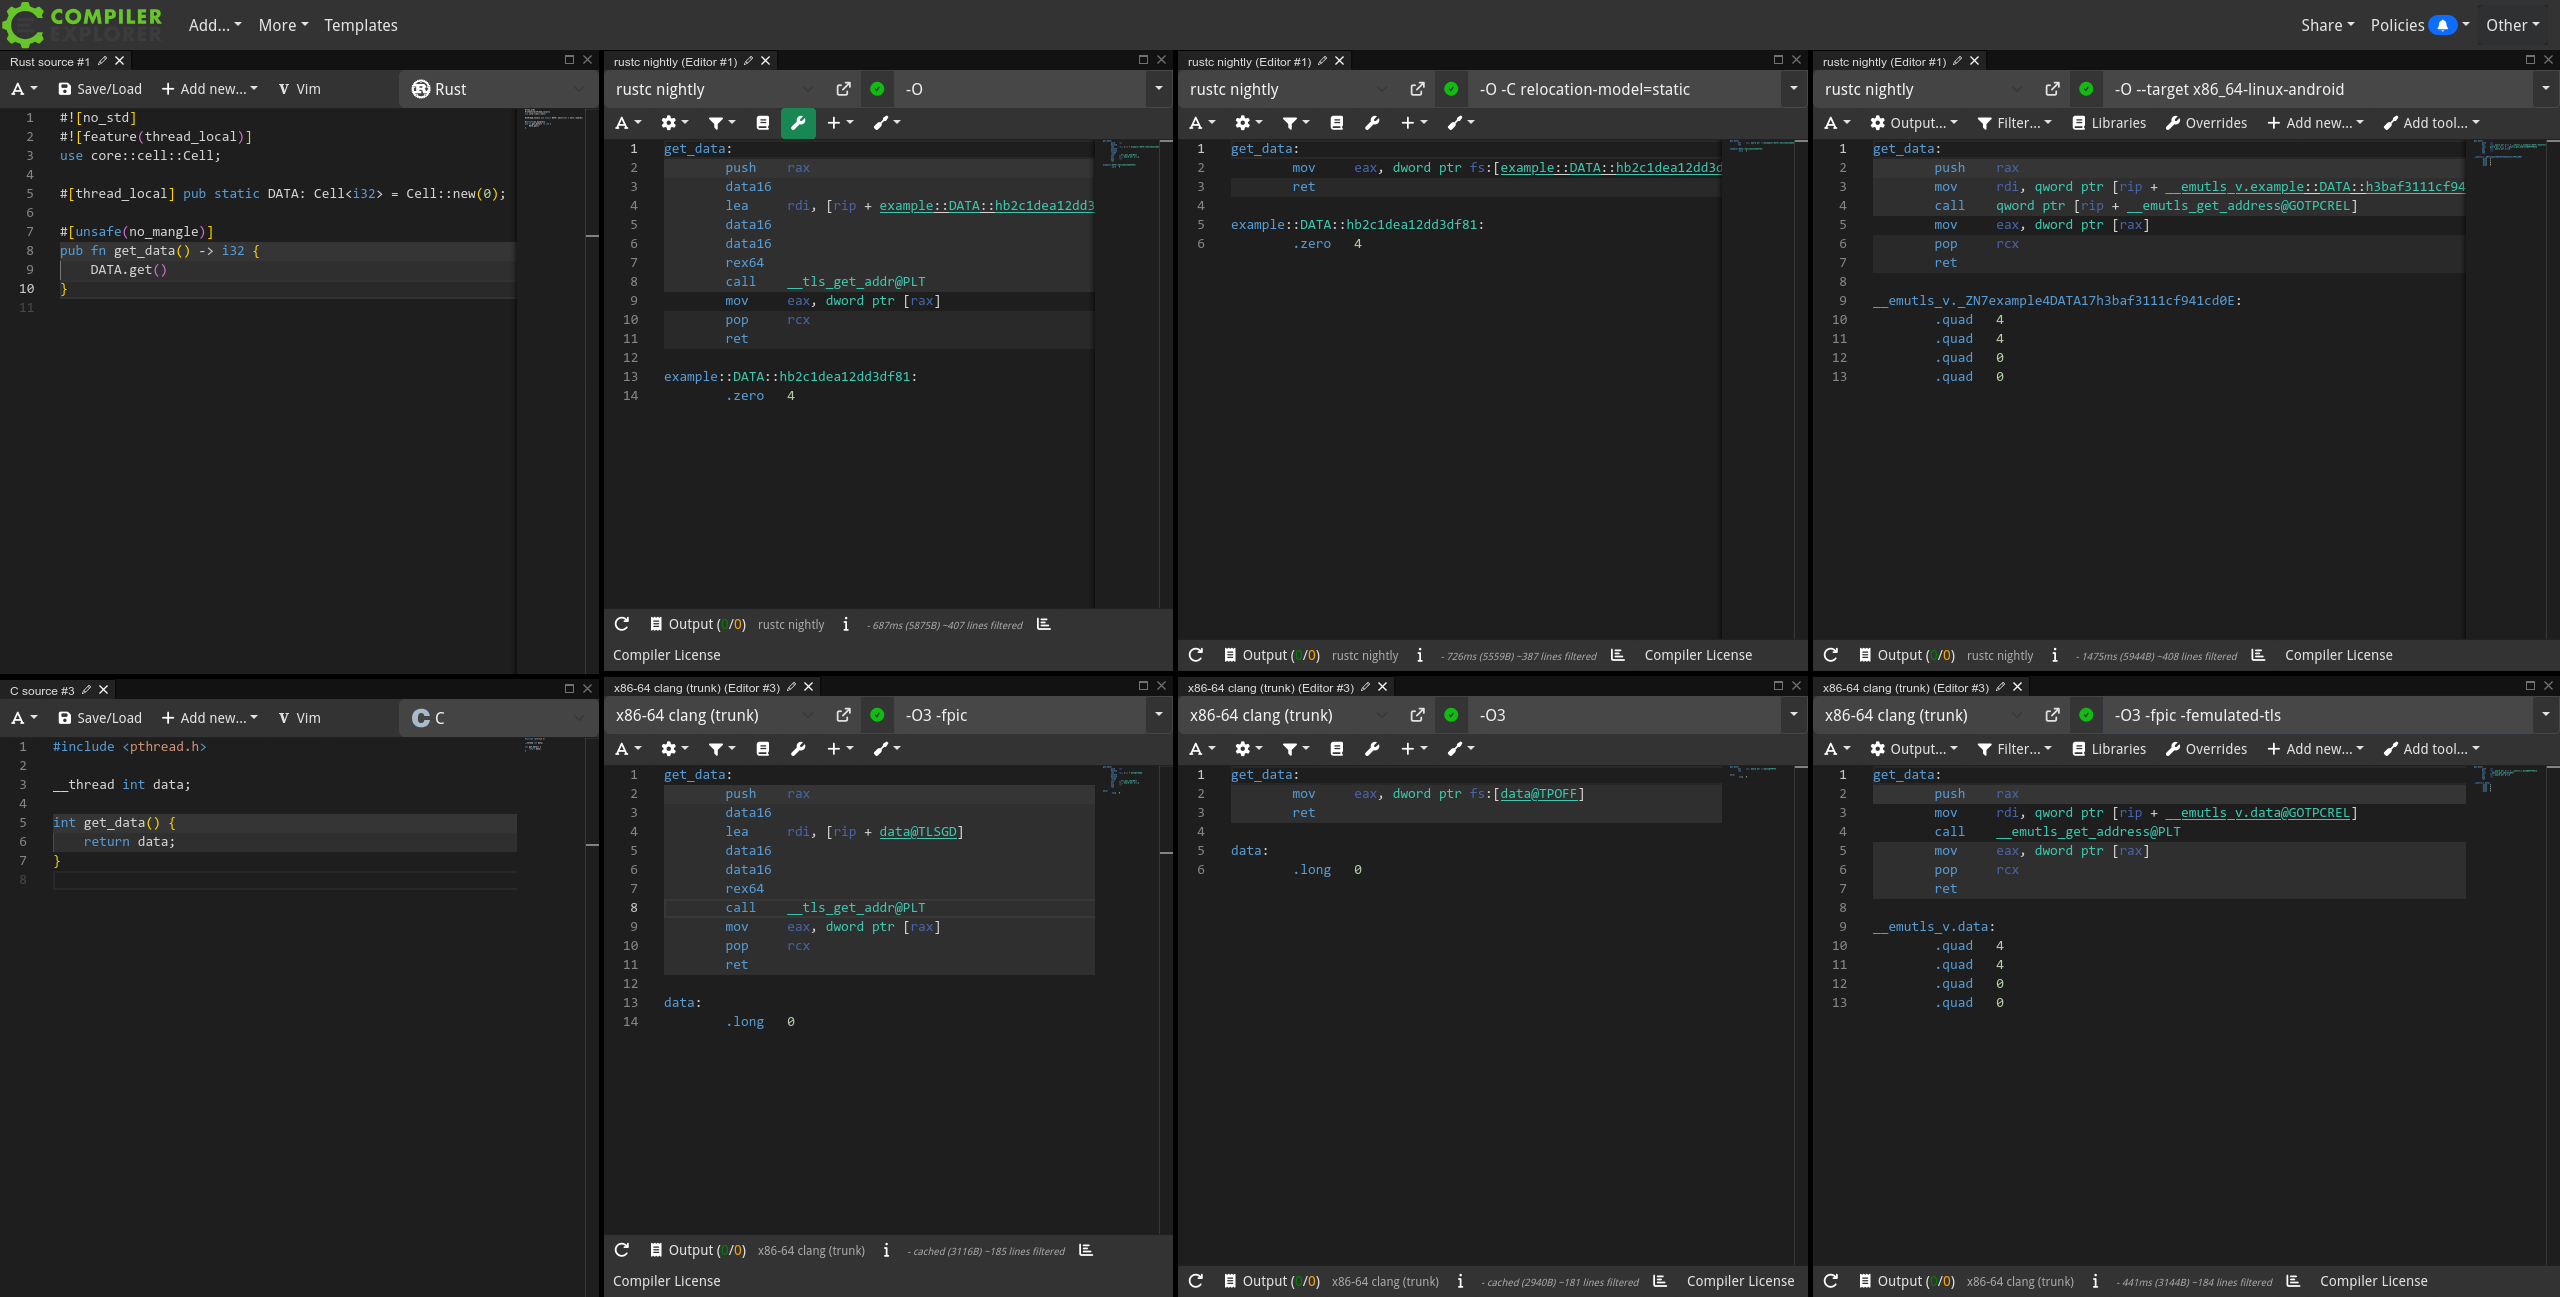Open the Add... menu in top bar
Image resolution: width=2560 pixels, height=1297 pixels.
[215, 25]
